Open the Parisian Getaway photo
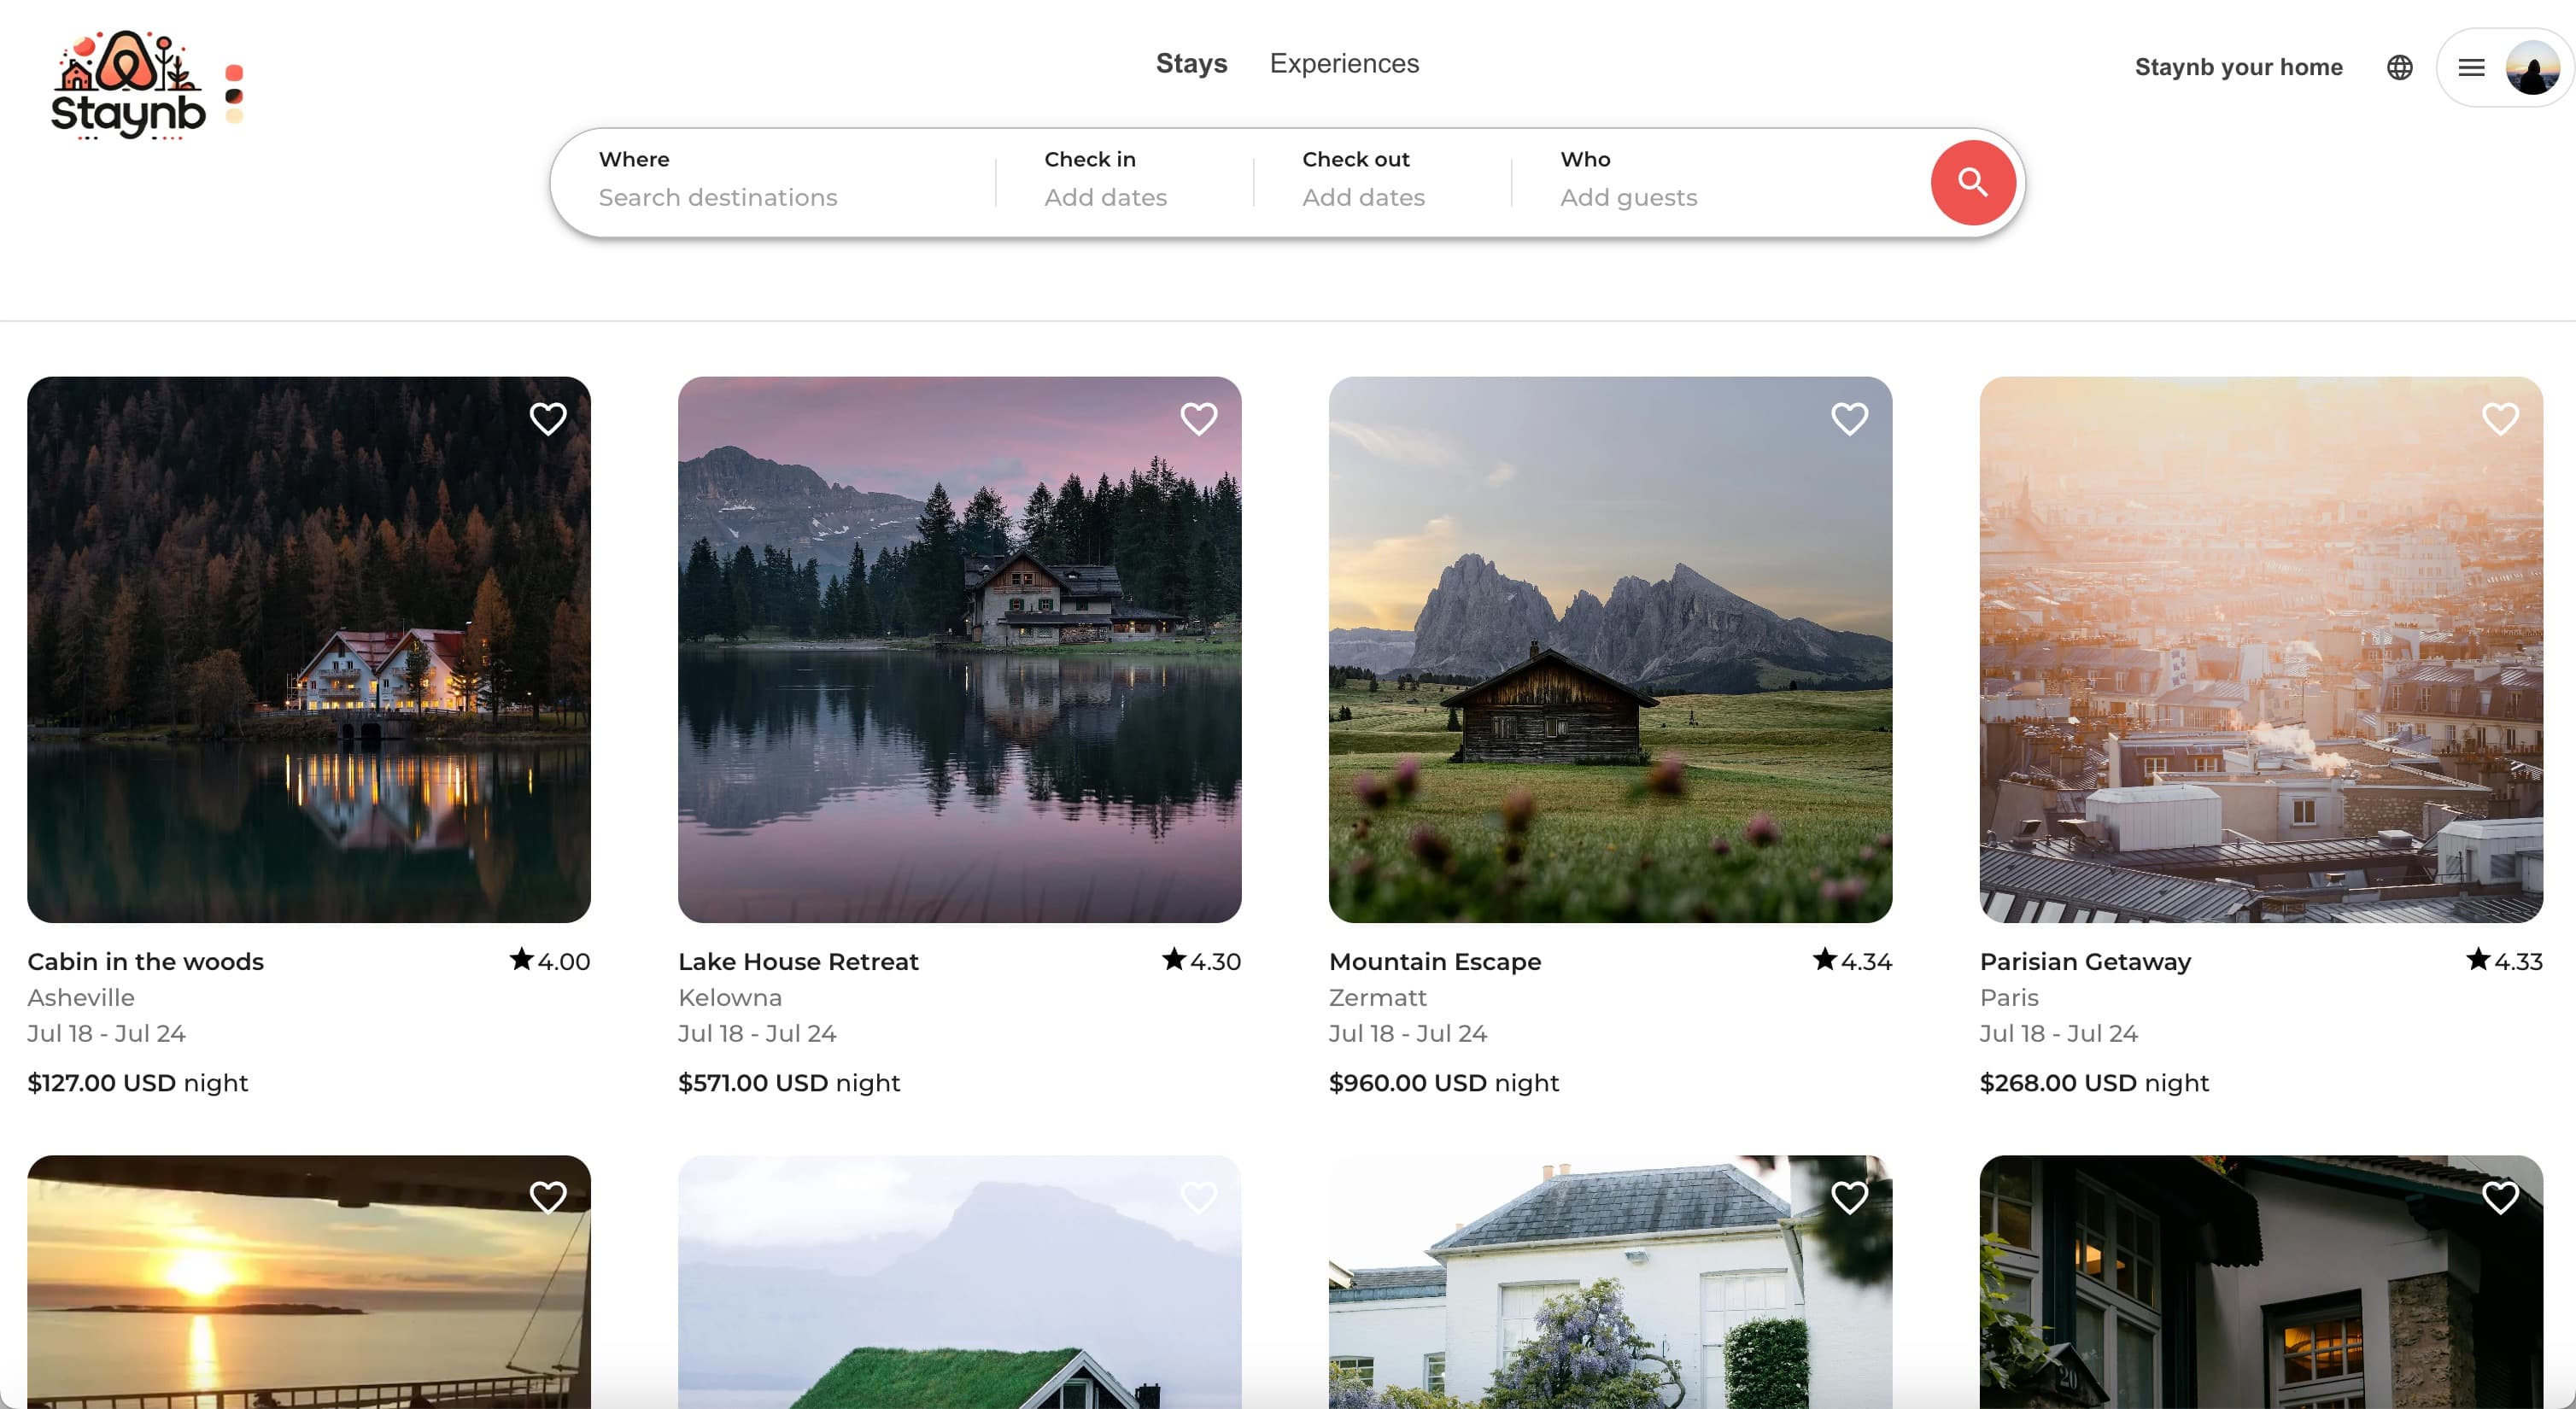2576x1409 pixels. tap(2260, 650)
